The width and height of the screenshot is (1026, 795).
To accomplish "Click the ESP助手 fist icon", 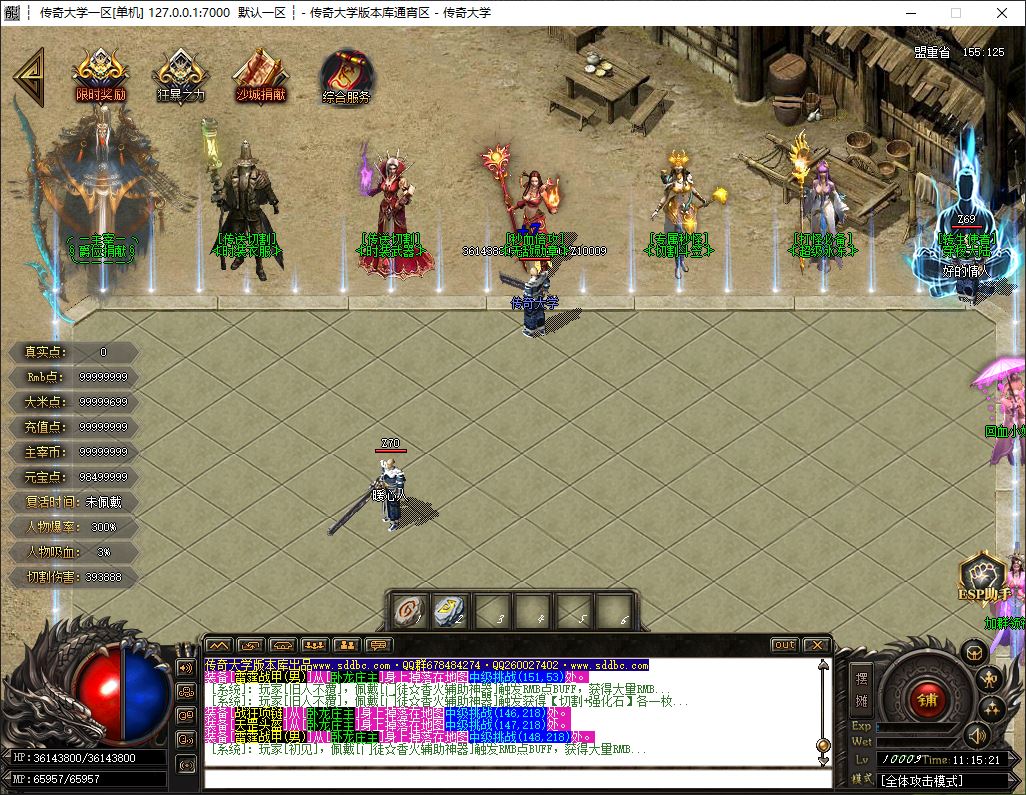I will 983,577.
